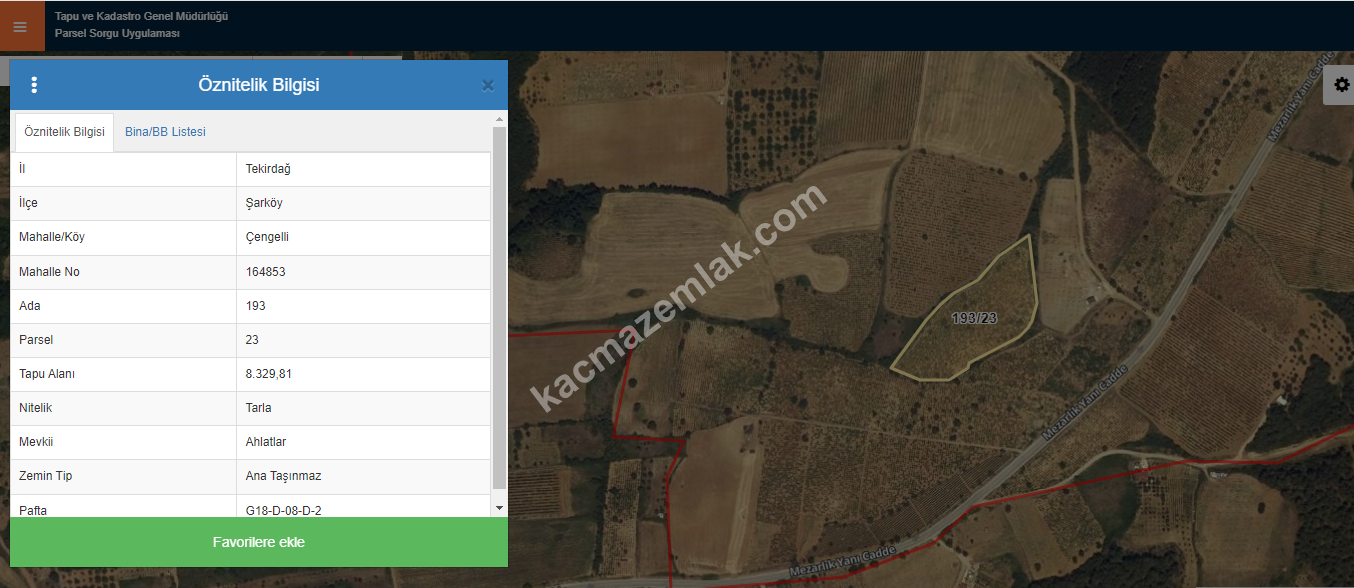The height and width of the screenshot is (588, 1354).
Task: Click the scrollbar up arrow
Action: click(499, 119)
